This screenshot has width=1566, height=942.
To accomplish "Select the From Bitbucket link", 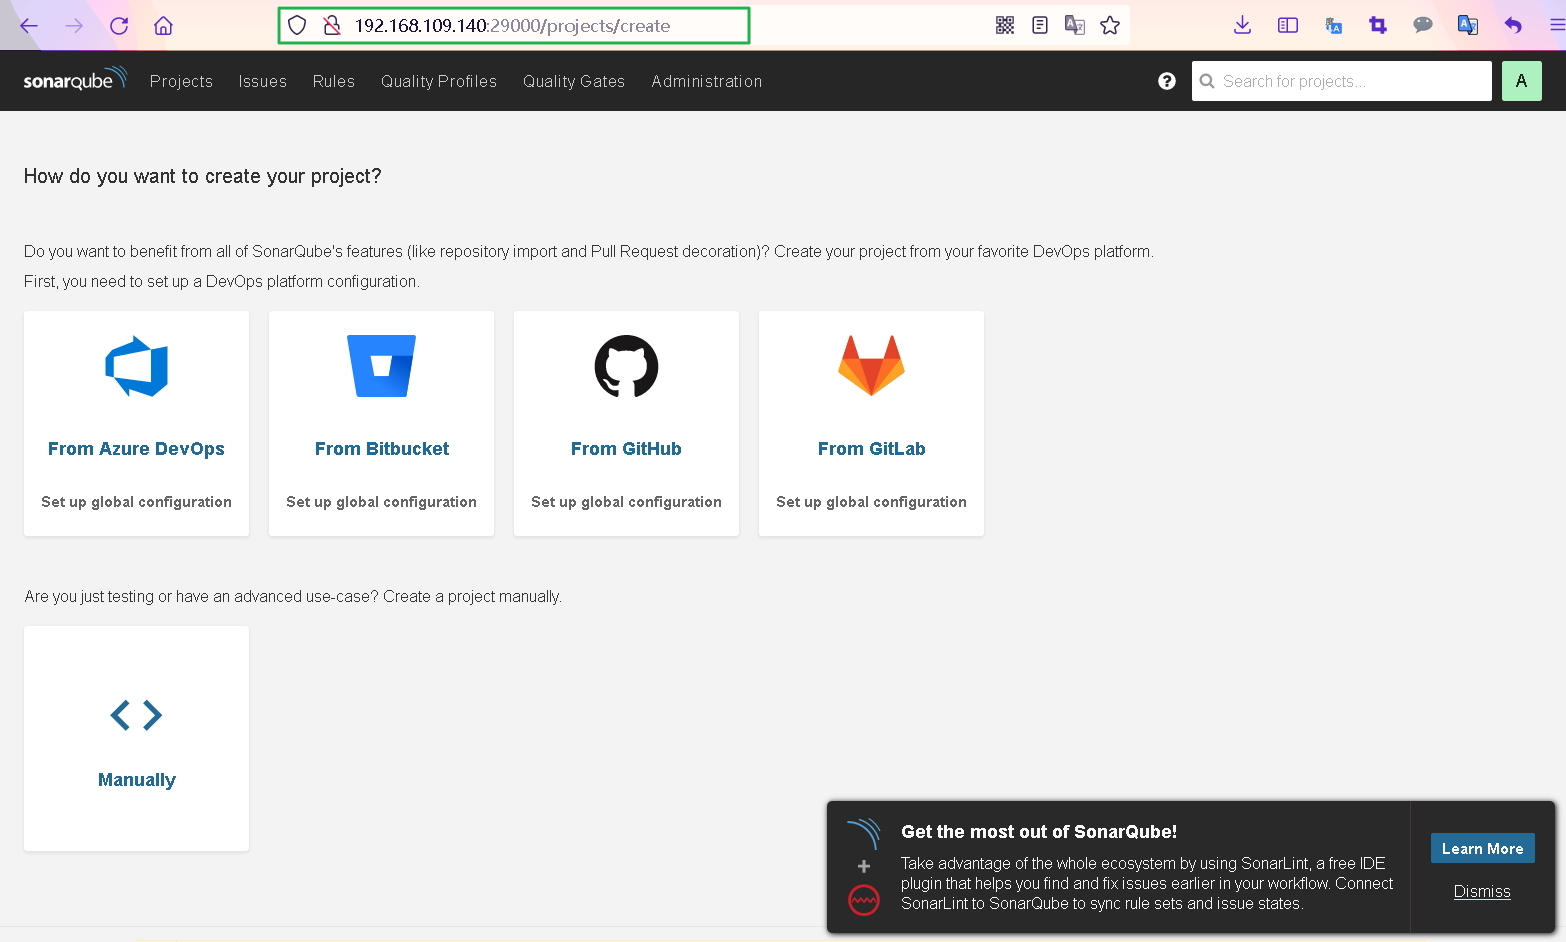I will (x=381, y=449).
